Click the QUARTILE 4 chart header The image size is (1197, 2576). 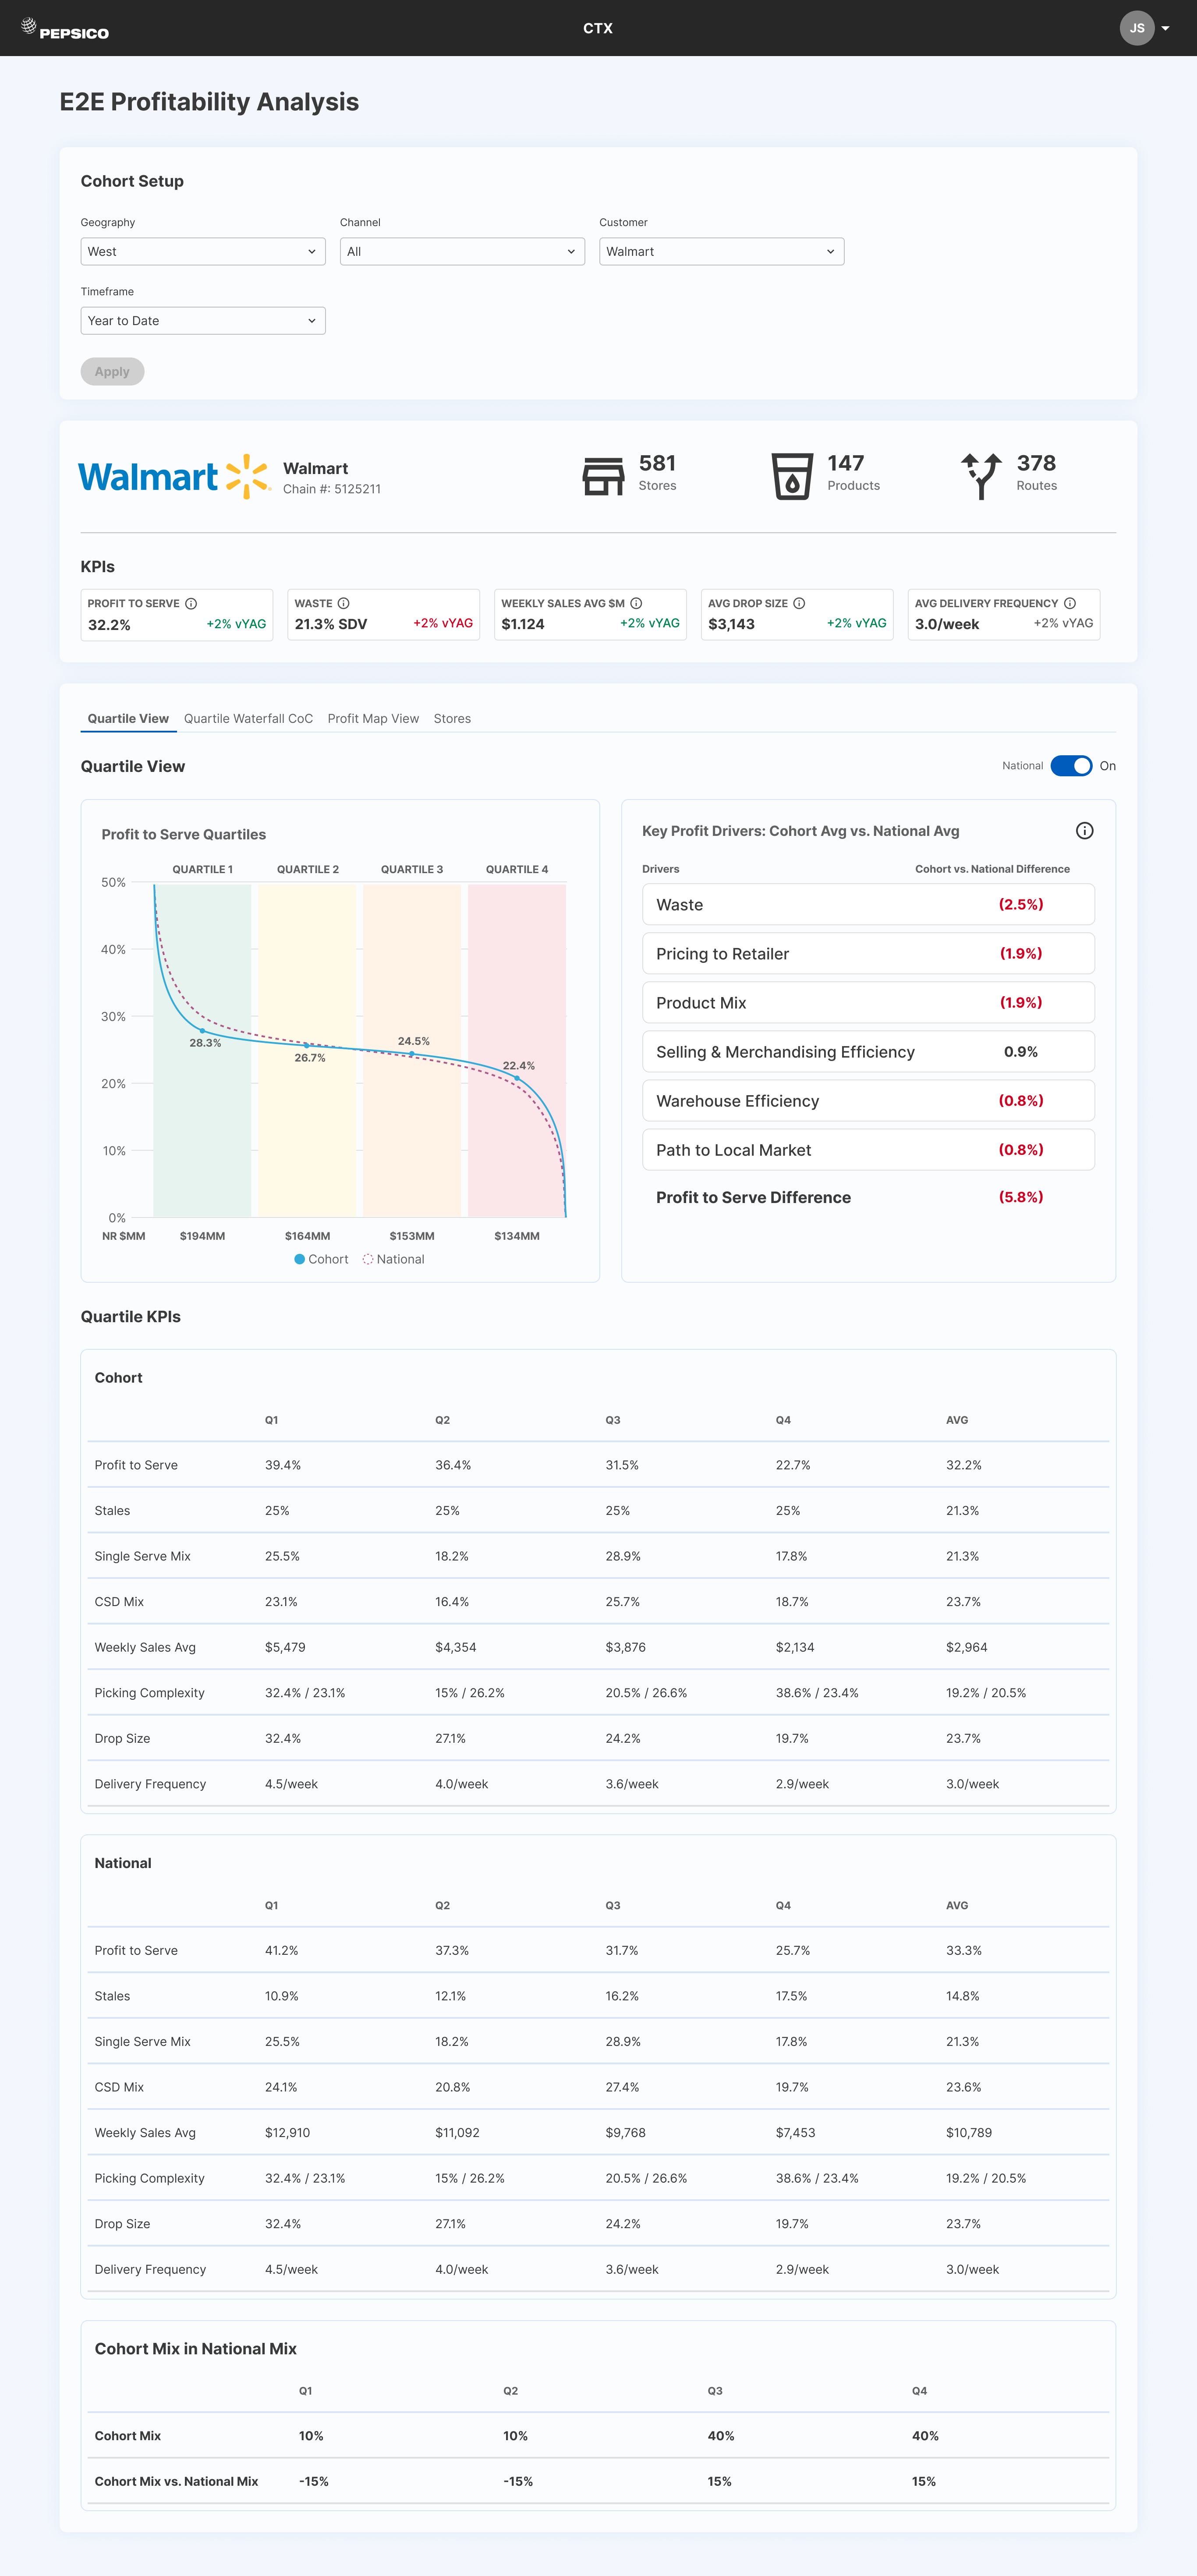pyautogui.click(x=517, y=869)
